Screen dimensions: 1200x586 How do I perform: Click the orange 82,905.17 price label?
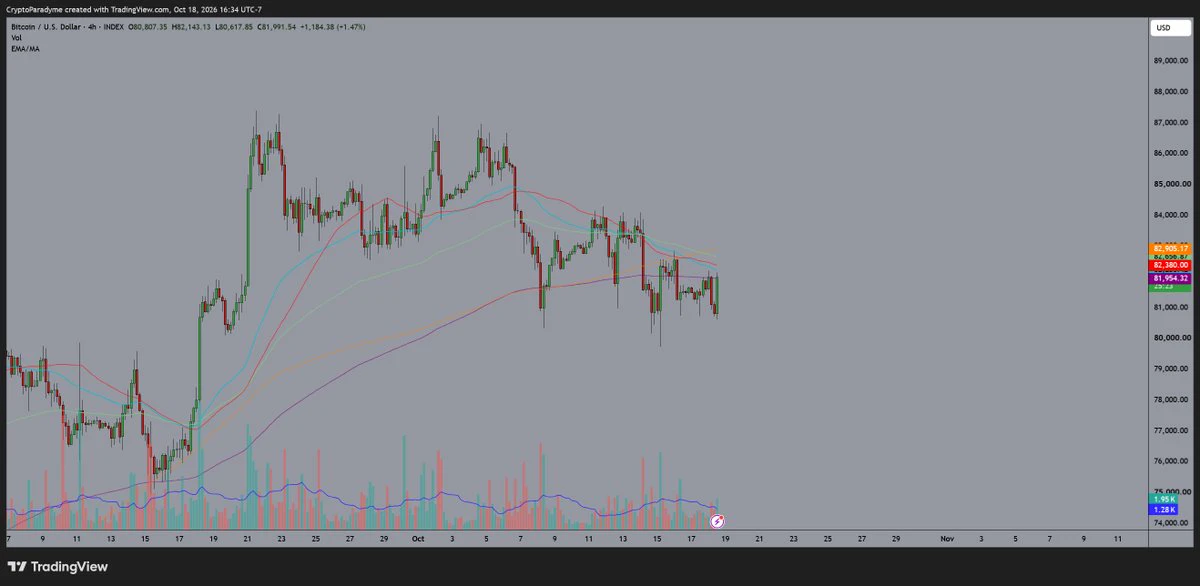click(1169, 248)
